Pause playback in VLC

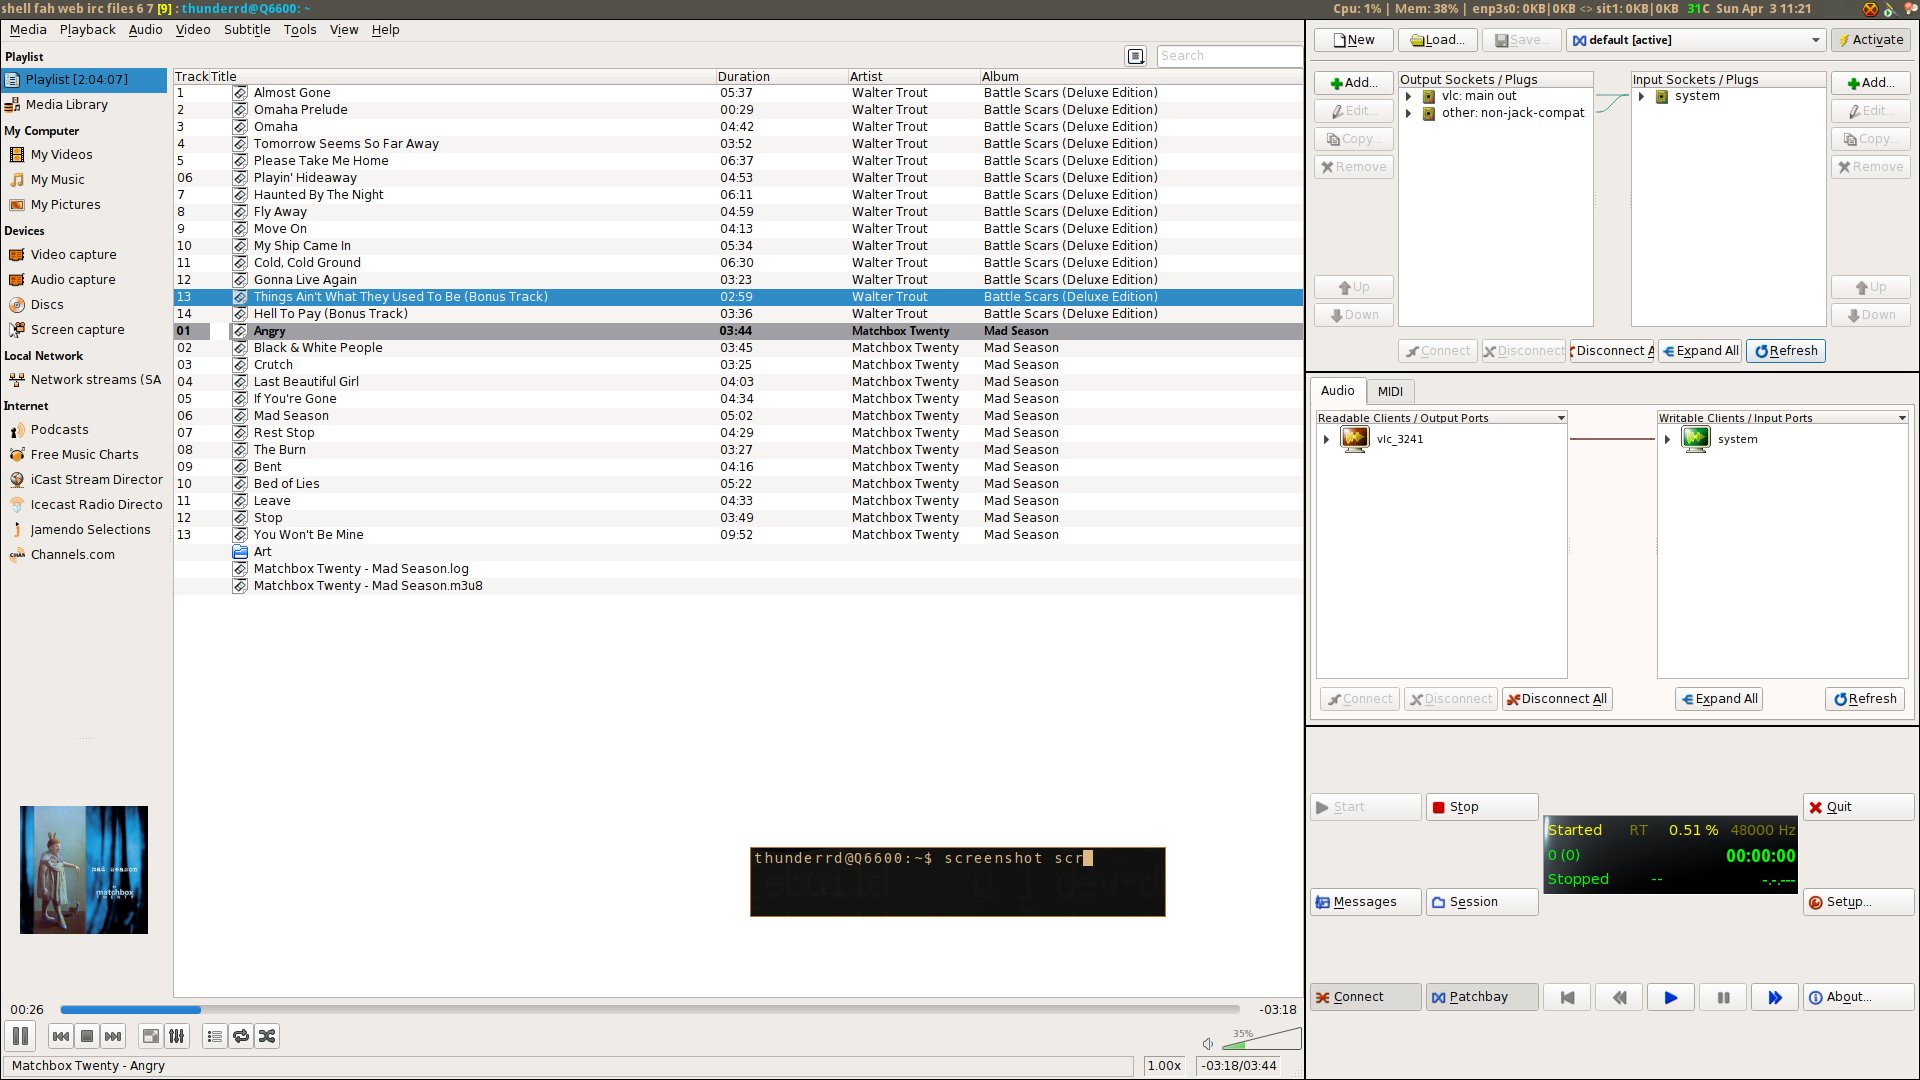(x=20, y=1036)
